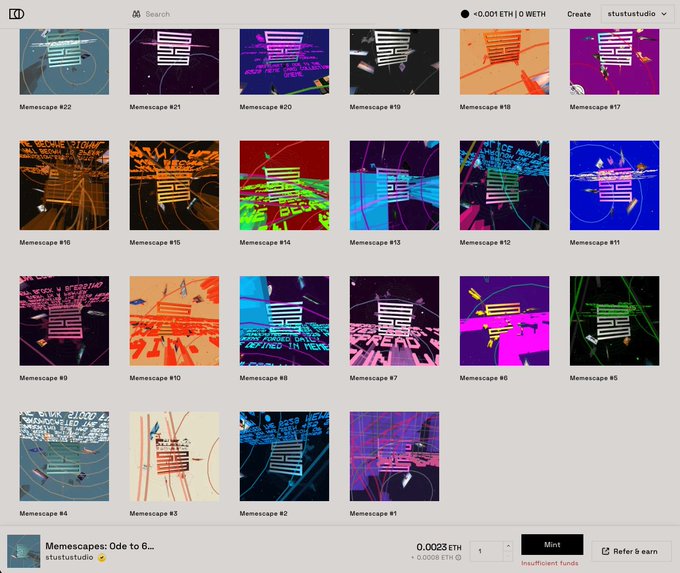The image size is (680, 573).
Task: Decrease mint quantity with down stepper arrow
Action: [508, 556]
